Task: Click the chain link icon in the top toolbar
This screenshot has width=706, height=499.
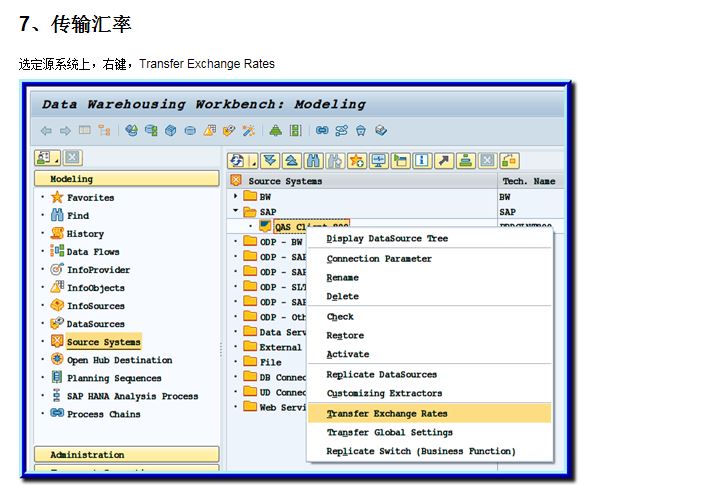Action: click(322, 131)
